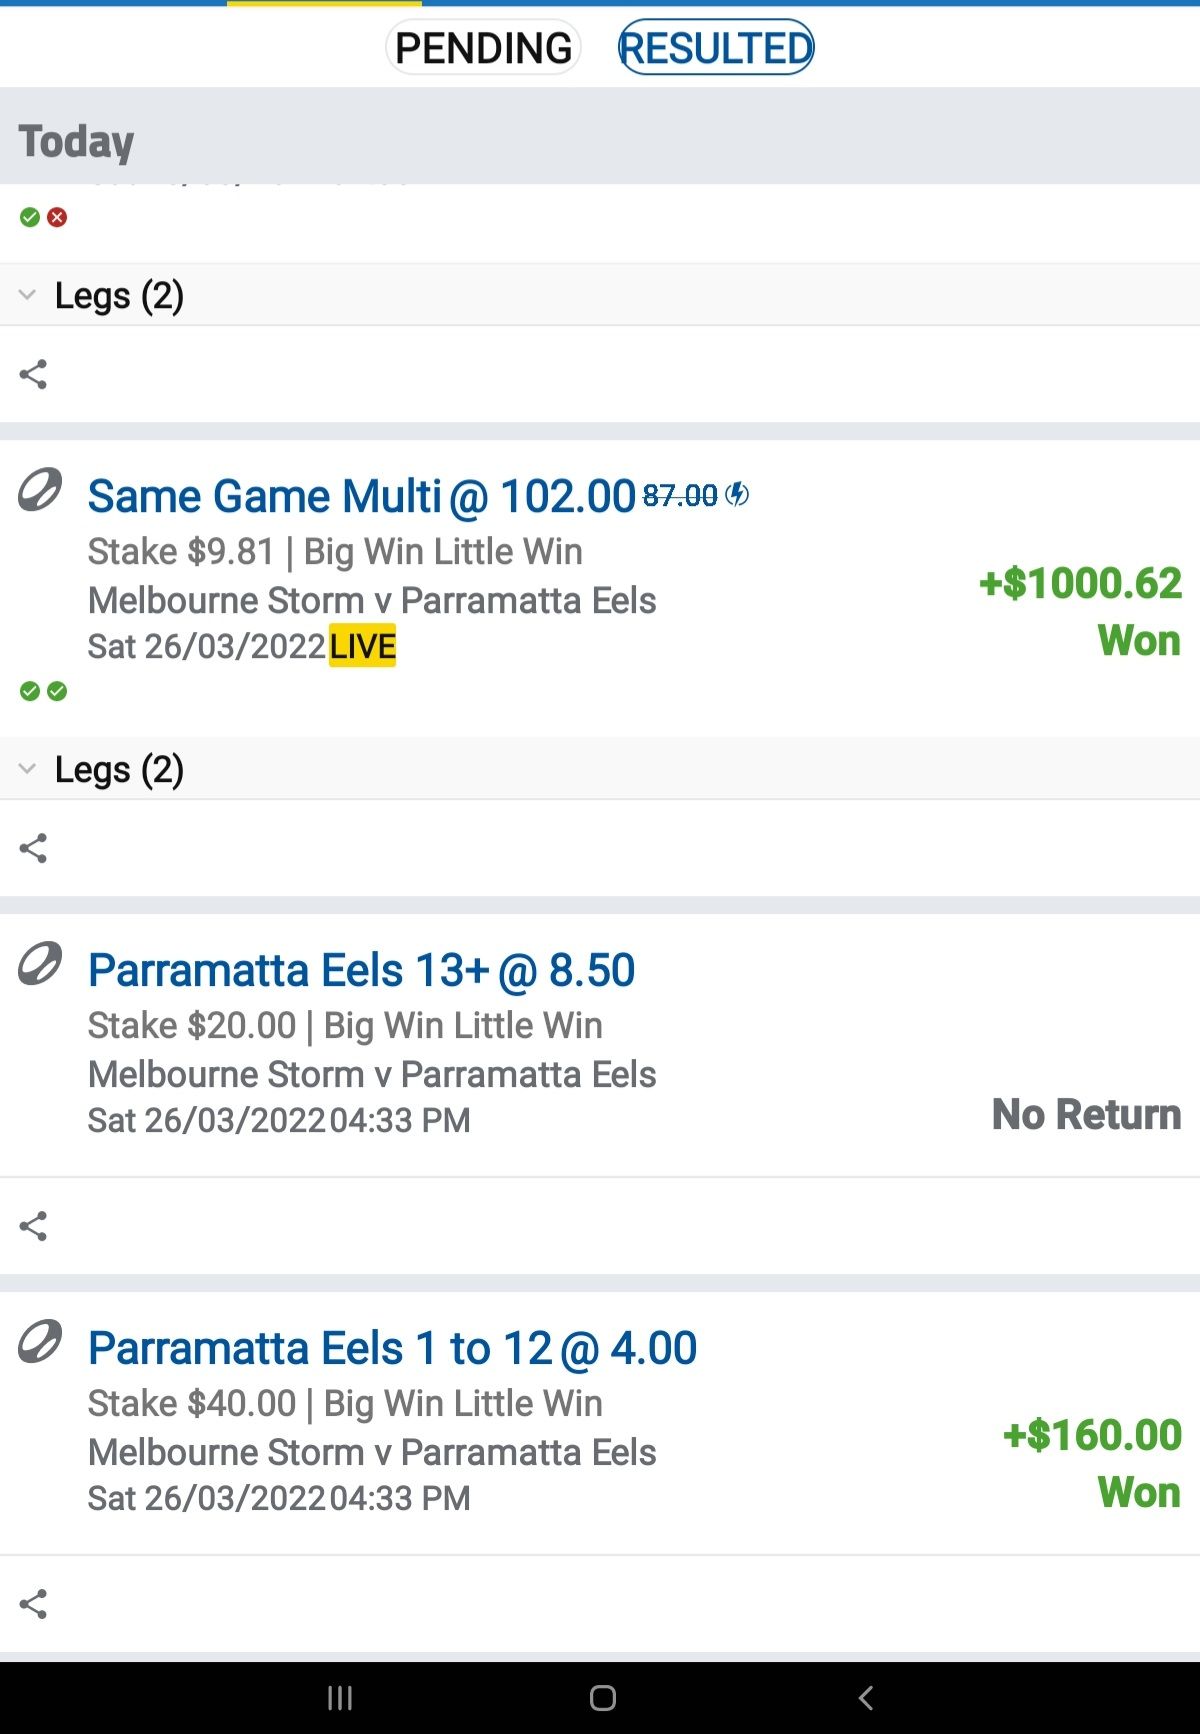Tap the yellow LIVE badge
The image size is (1200, 1734).
[x=363, y=646]
